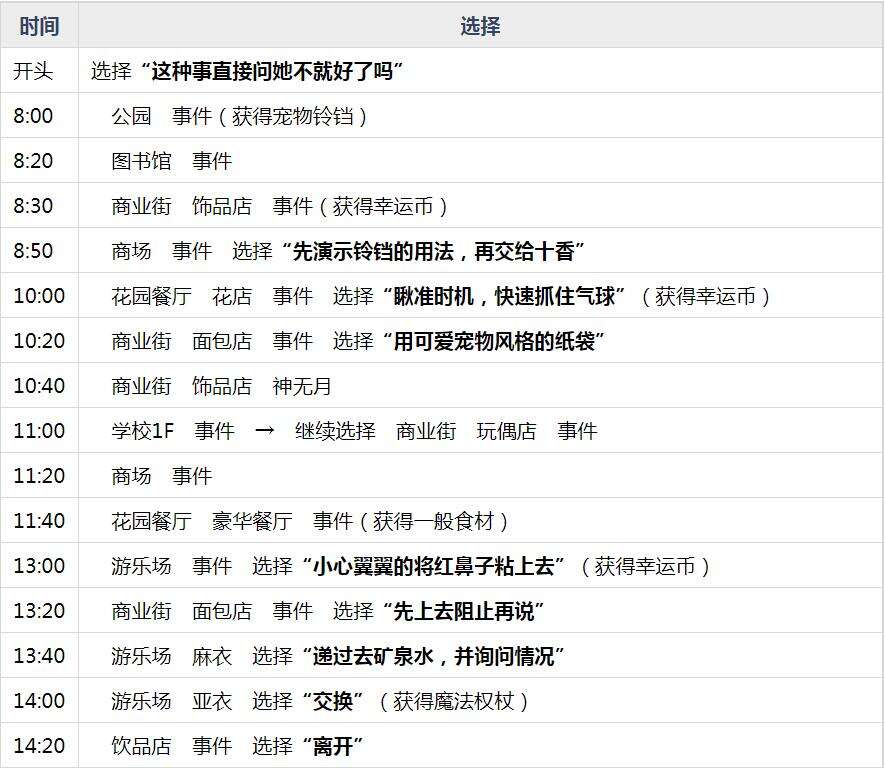
Task: Click the text 用可爱宠物风格的纸袋
Action: 494,341
